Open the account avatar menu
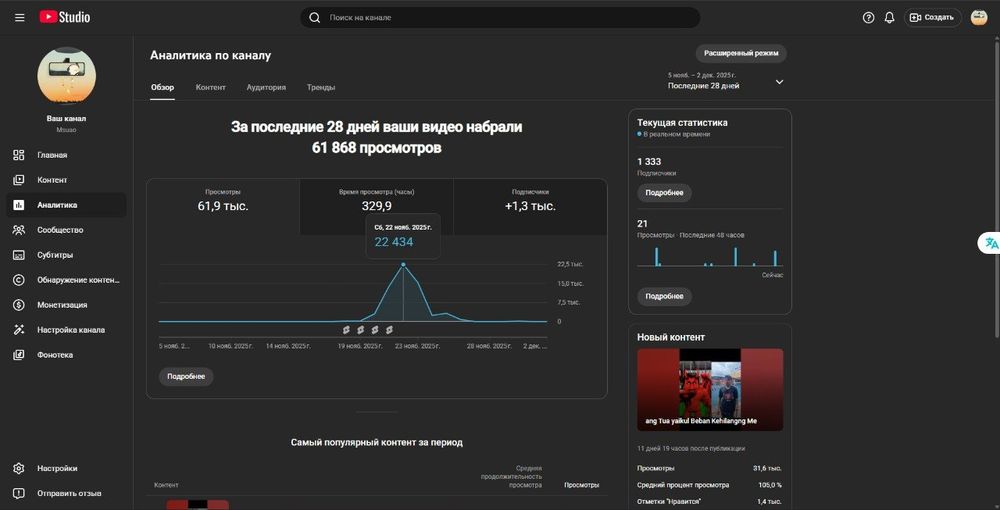Image resolution: width=1000 pixels, height=510 pixels. coord(979,18)
